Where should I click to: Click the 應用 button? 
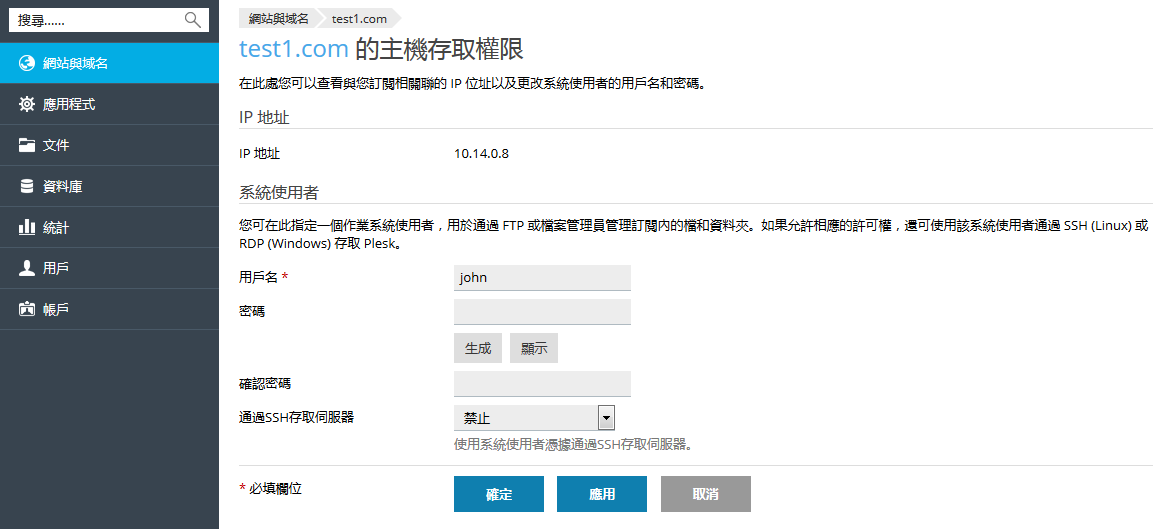602,494
